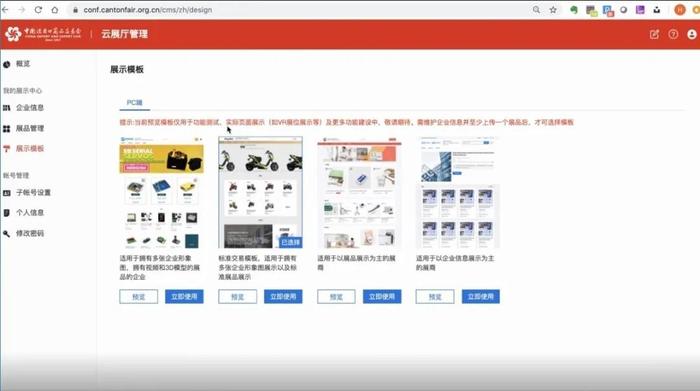
Task: Open the edit note icon in header
Action: 654,34
